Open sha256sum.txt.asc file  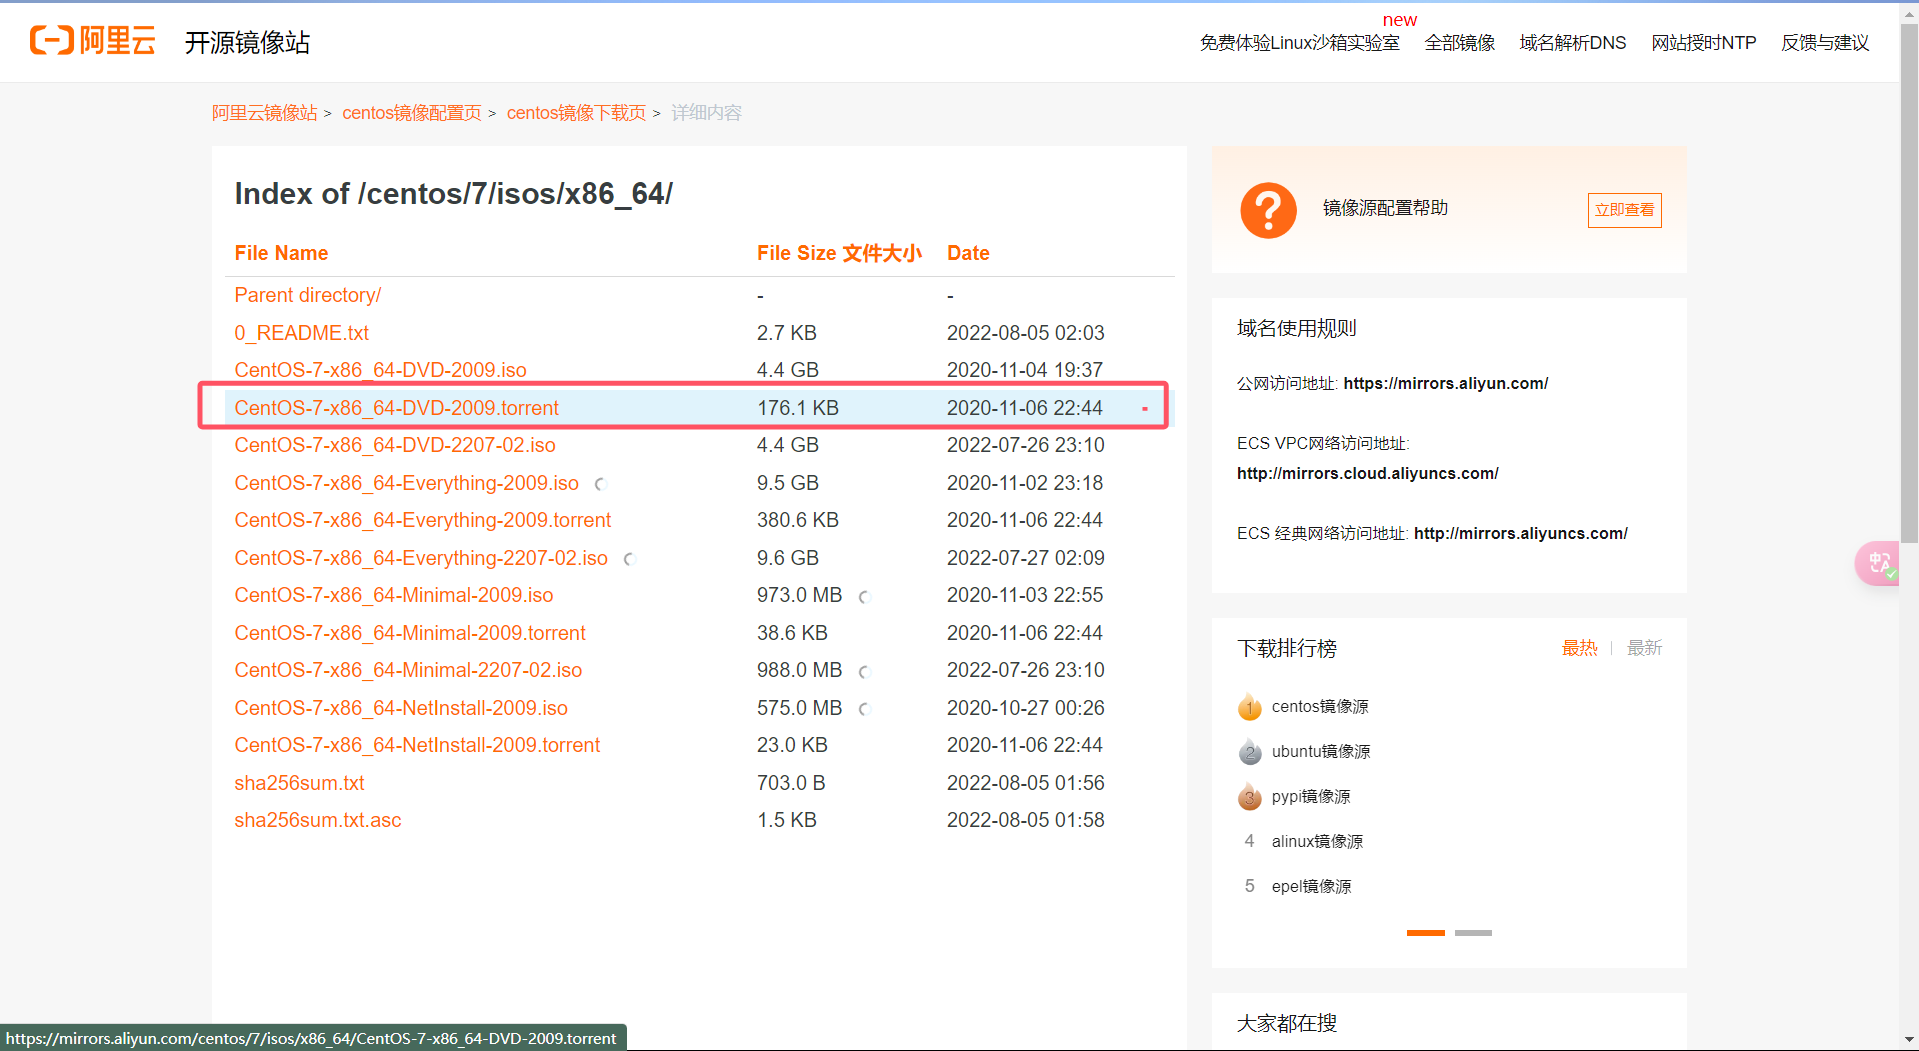coord(317,820)
